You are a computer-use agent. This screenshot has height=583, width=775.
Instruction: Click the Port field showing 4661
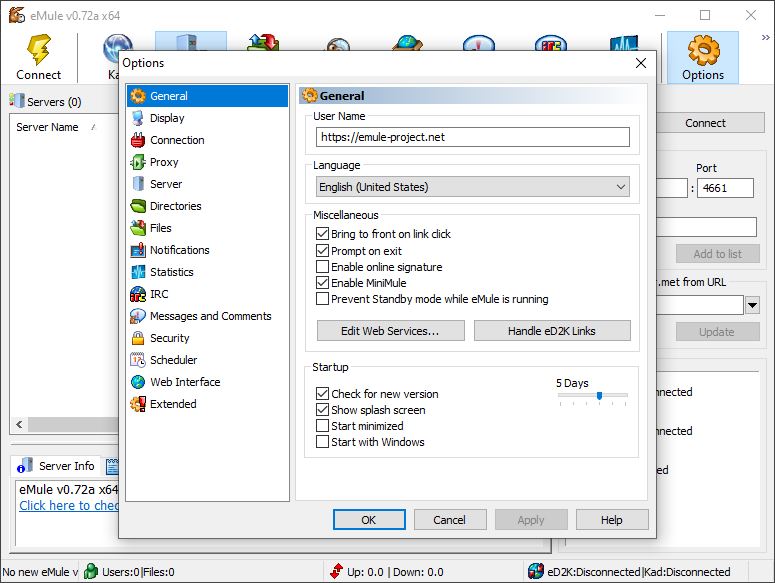[x=725, y=188]
